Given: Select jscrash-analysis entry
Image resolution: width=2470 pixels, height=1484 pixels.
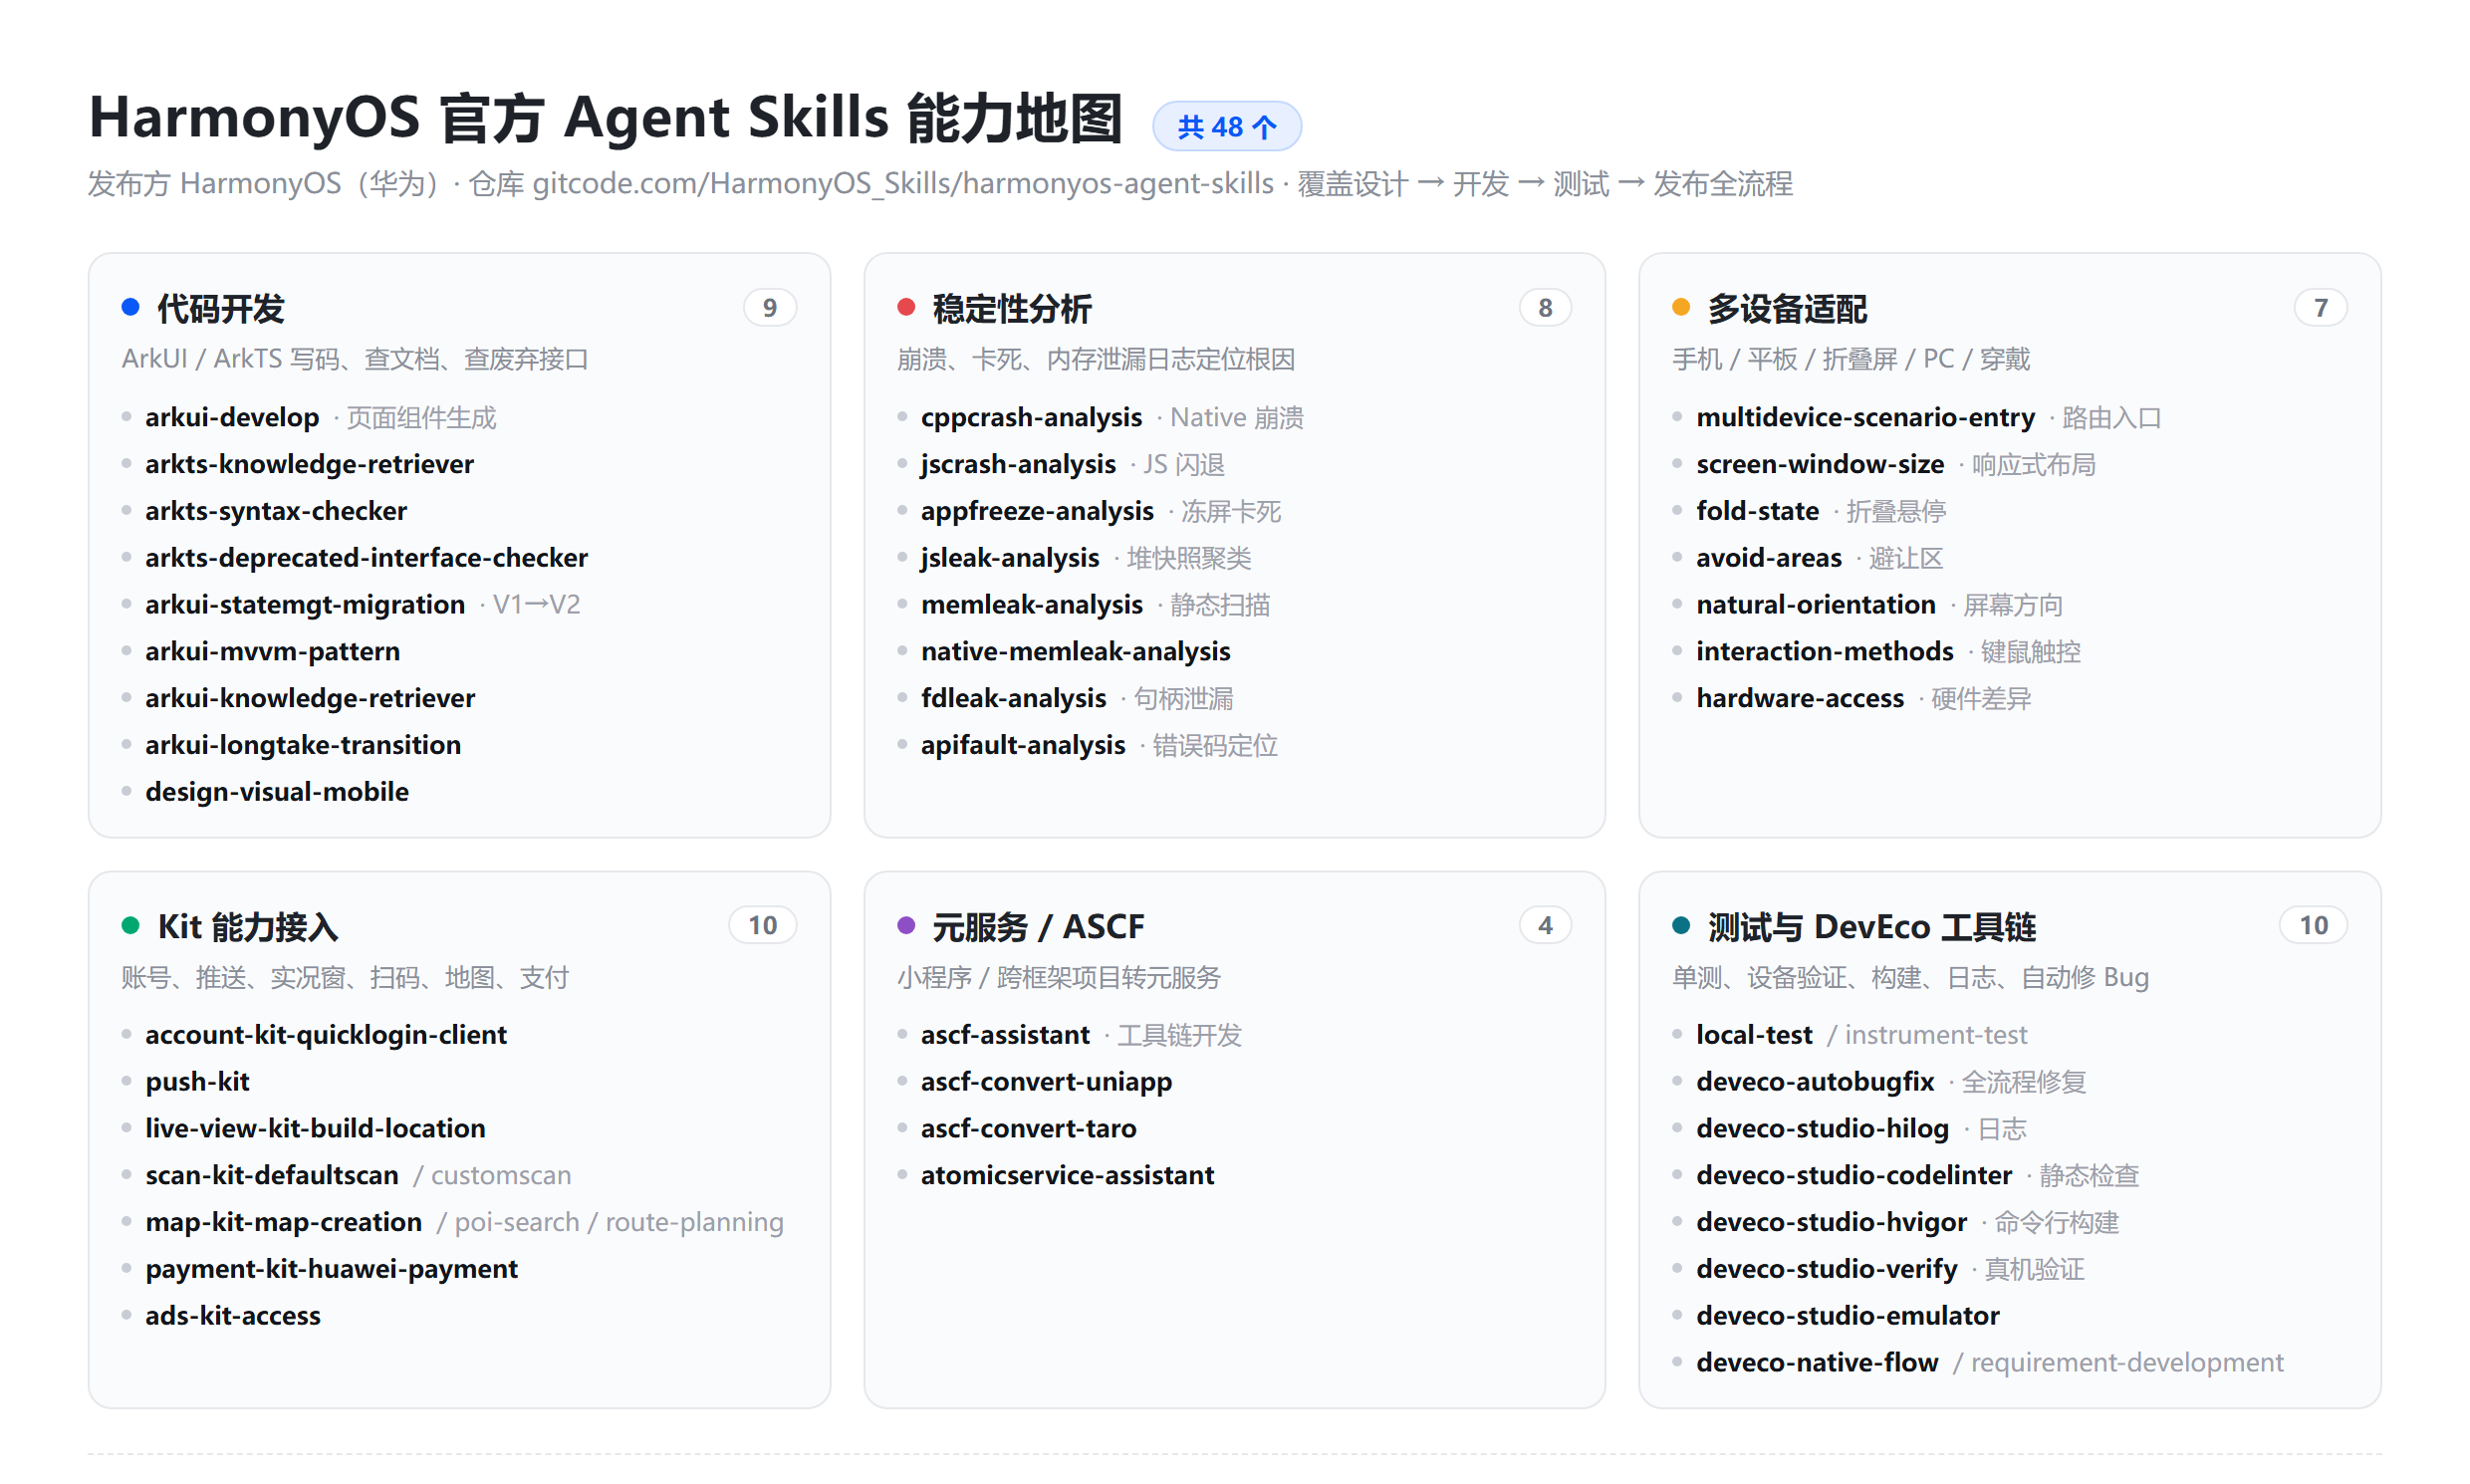Looking at the screenshot, I should click(x=1018, y=464).
